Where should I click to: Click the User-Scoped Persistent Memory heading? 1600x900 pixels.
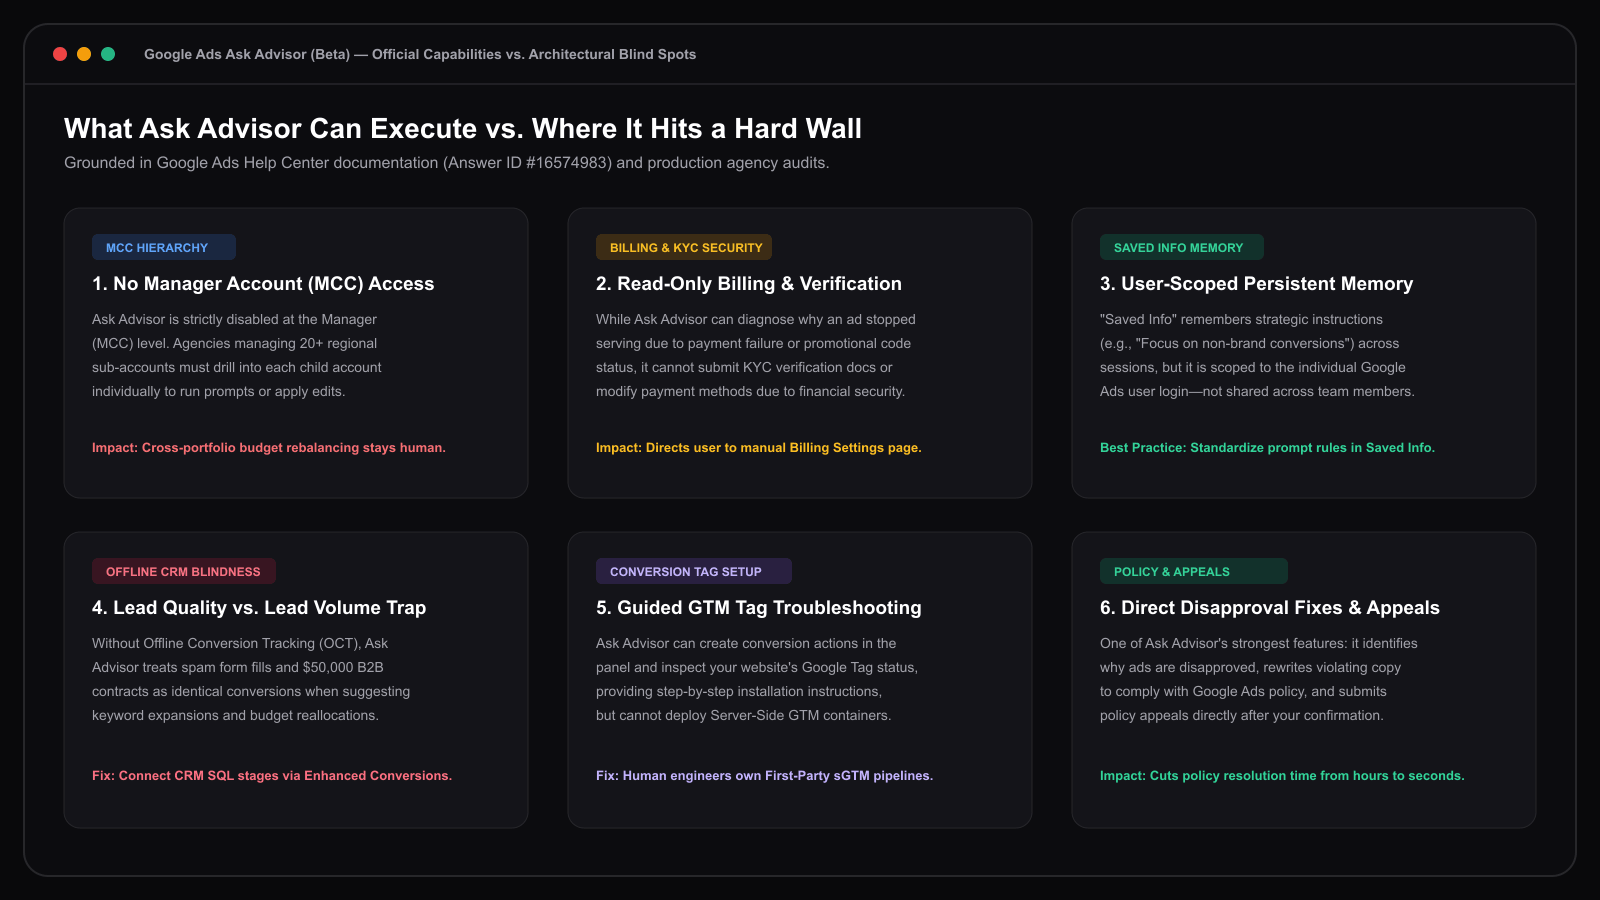point(1257,284)
